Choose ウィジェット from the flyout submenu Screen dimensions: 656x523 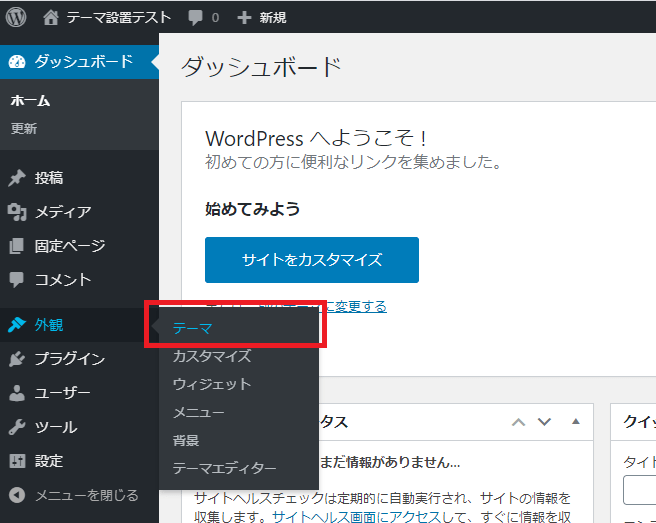click(x=211, y=384)
